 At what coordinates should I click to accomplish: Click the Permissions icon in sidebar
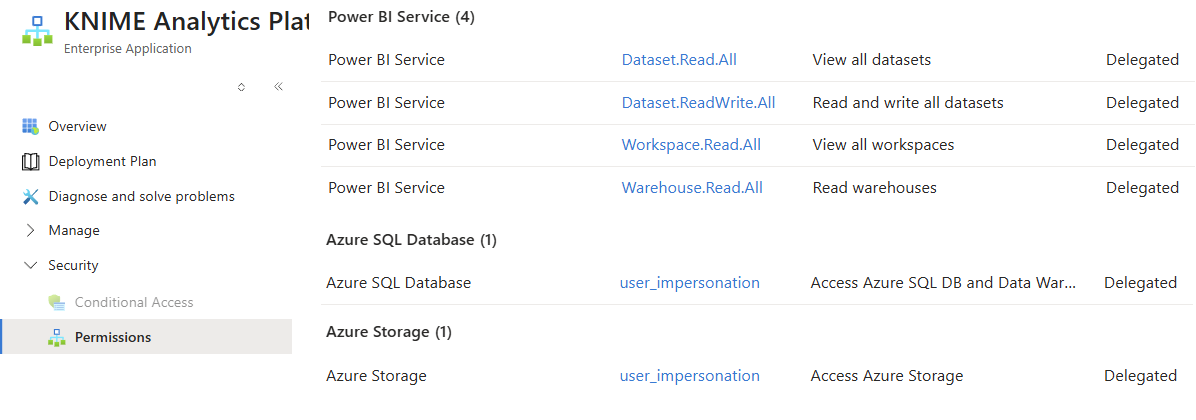[57, 337]
